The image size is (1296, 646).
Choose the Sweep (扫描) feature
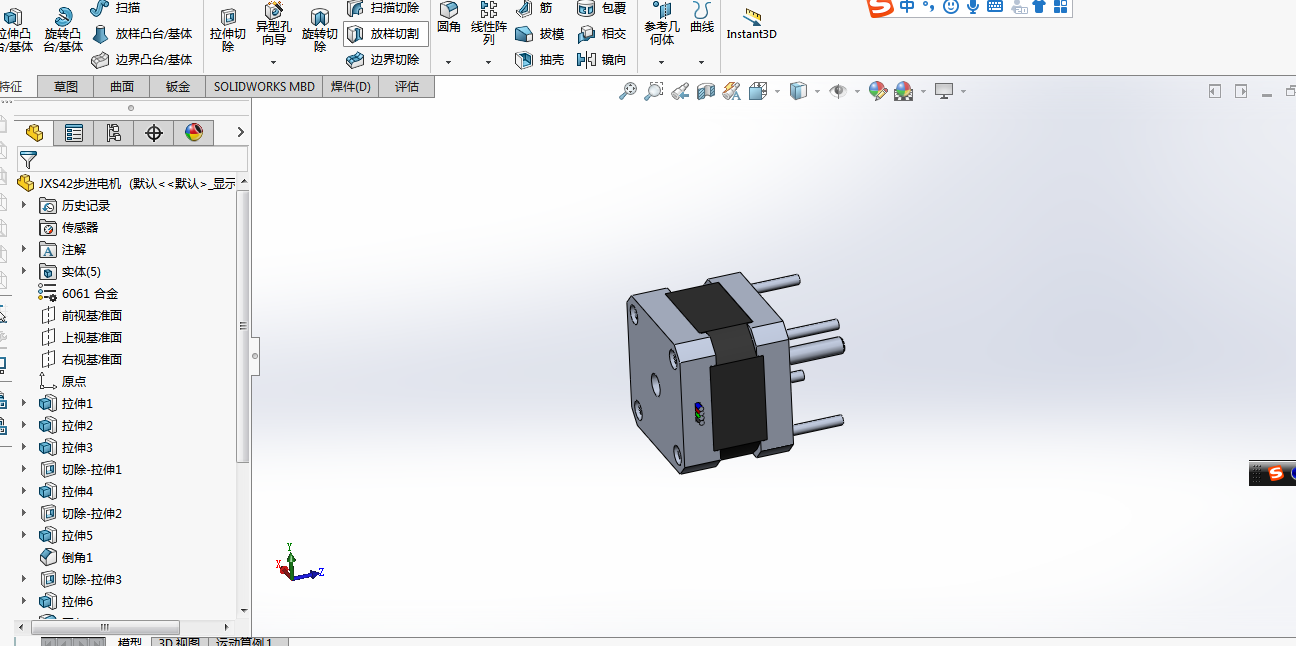pyautogui.click(x=115, y=8)
